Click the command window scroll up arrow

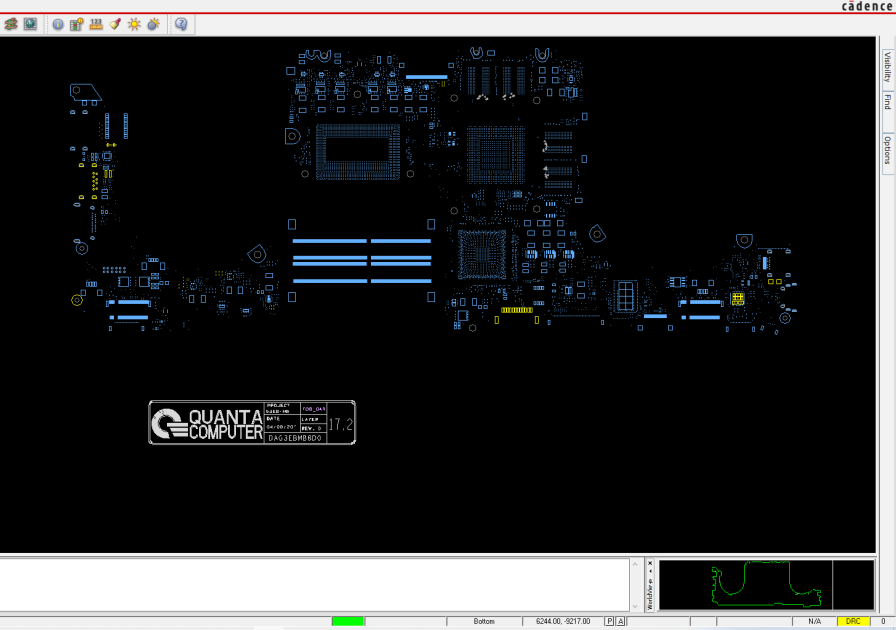click(635, 564)
